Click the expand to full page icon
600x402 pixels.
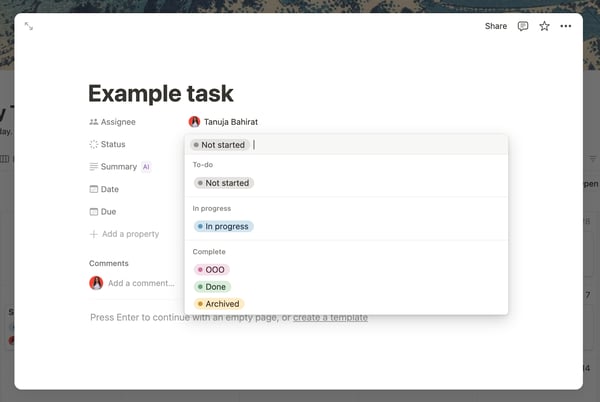(29, 26)
